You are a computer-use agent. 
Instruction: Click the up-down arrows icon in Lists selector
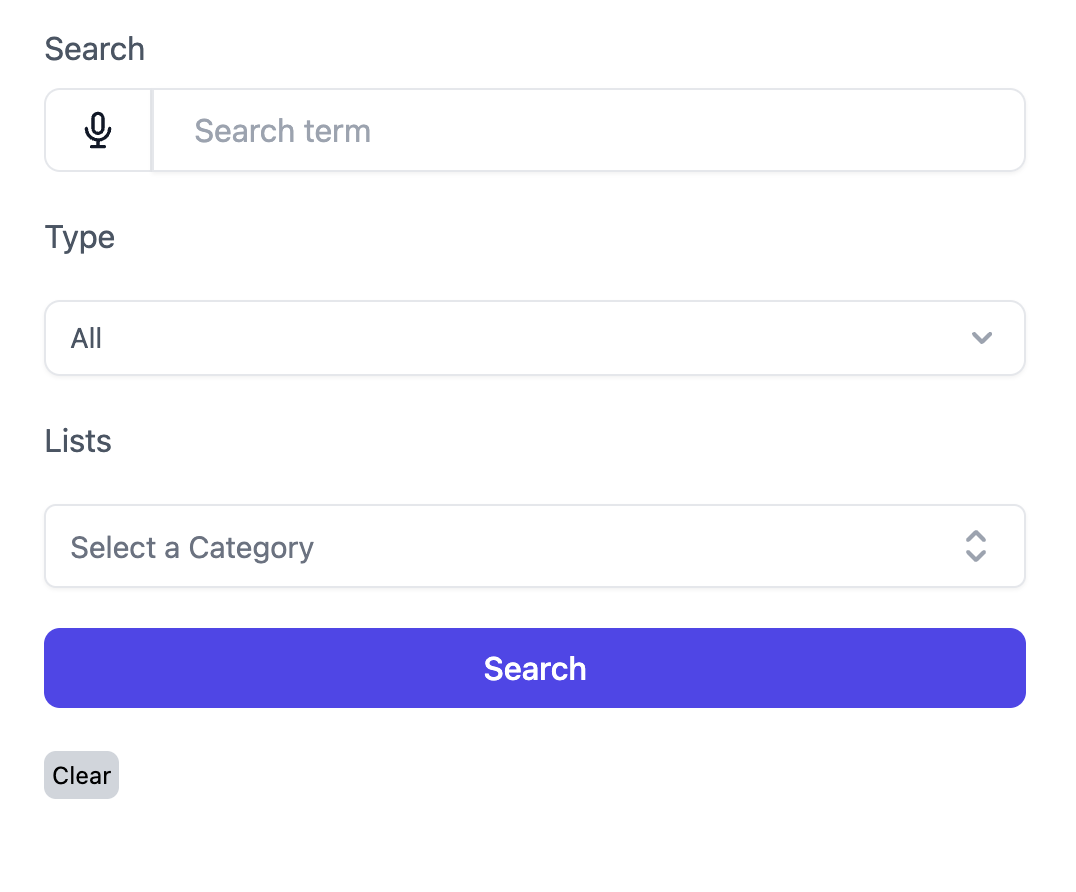pos(976,546)
